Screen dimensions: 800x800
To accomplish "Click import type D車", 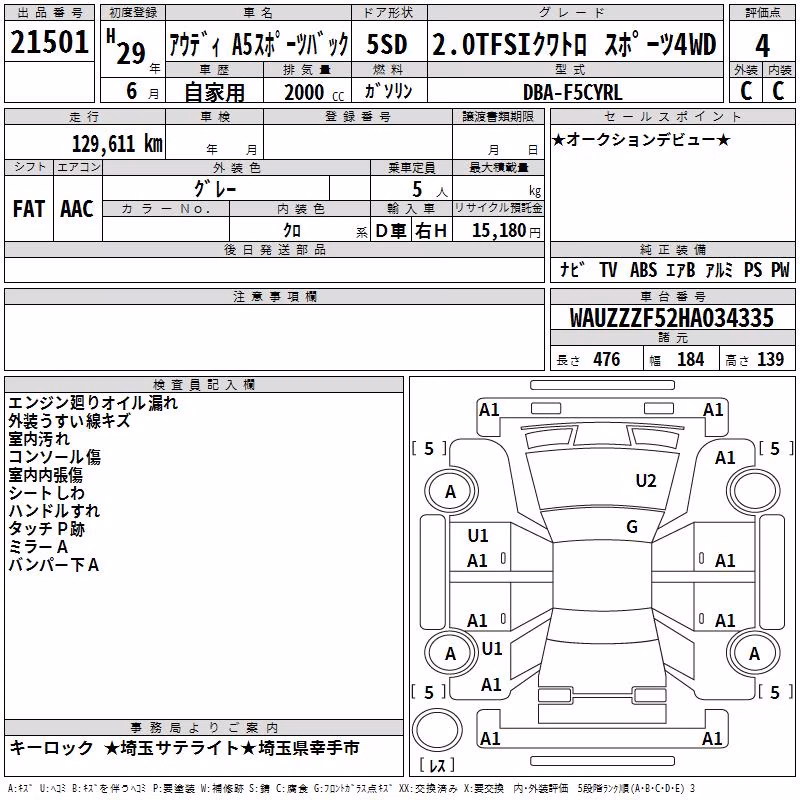I will tap(391, 231).
